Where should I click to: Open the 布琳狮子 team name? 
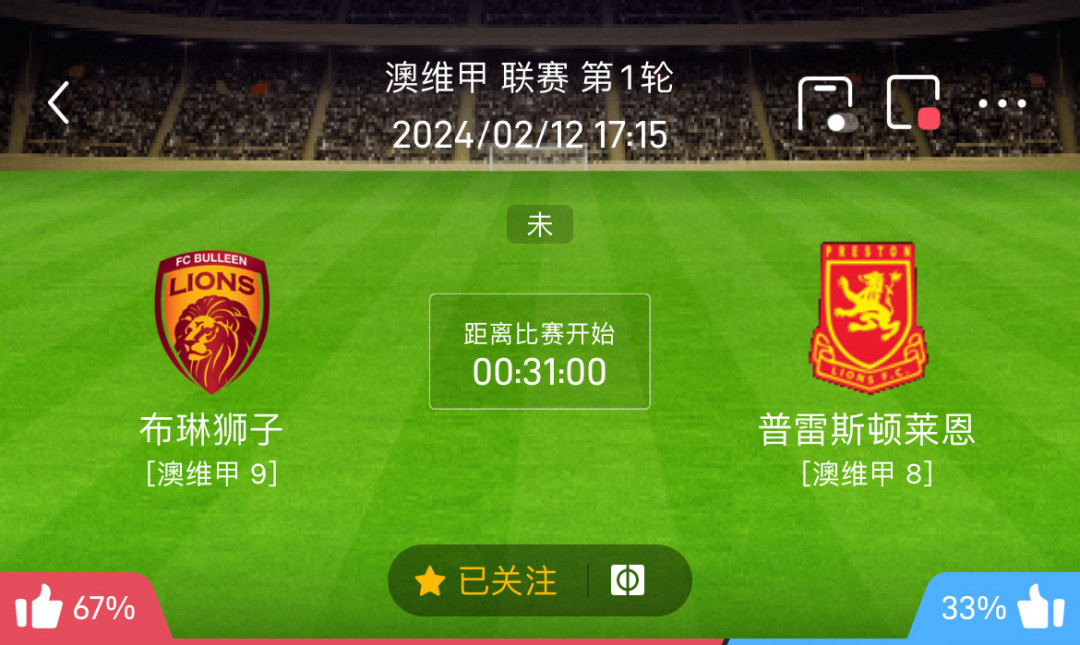[x=211, y=429]
